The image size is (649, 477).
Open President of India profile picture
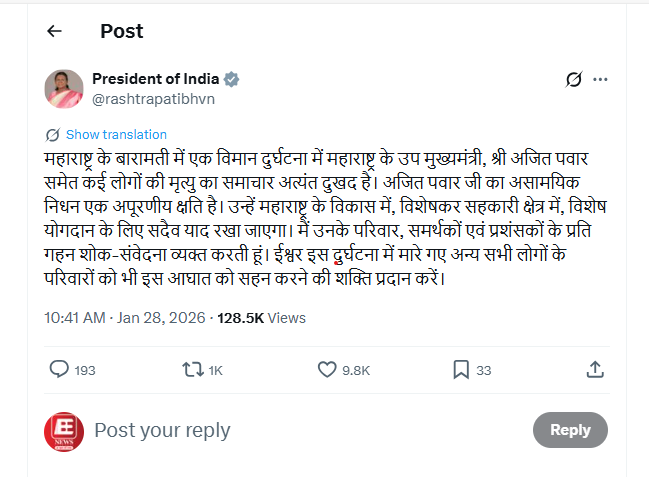pos(63,89)
